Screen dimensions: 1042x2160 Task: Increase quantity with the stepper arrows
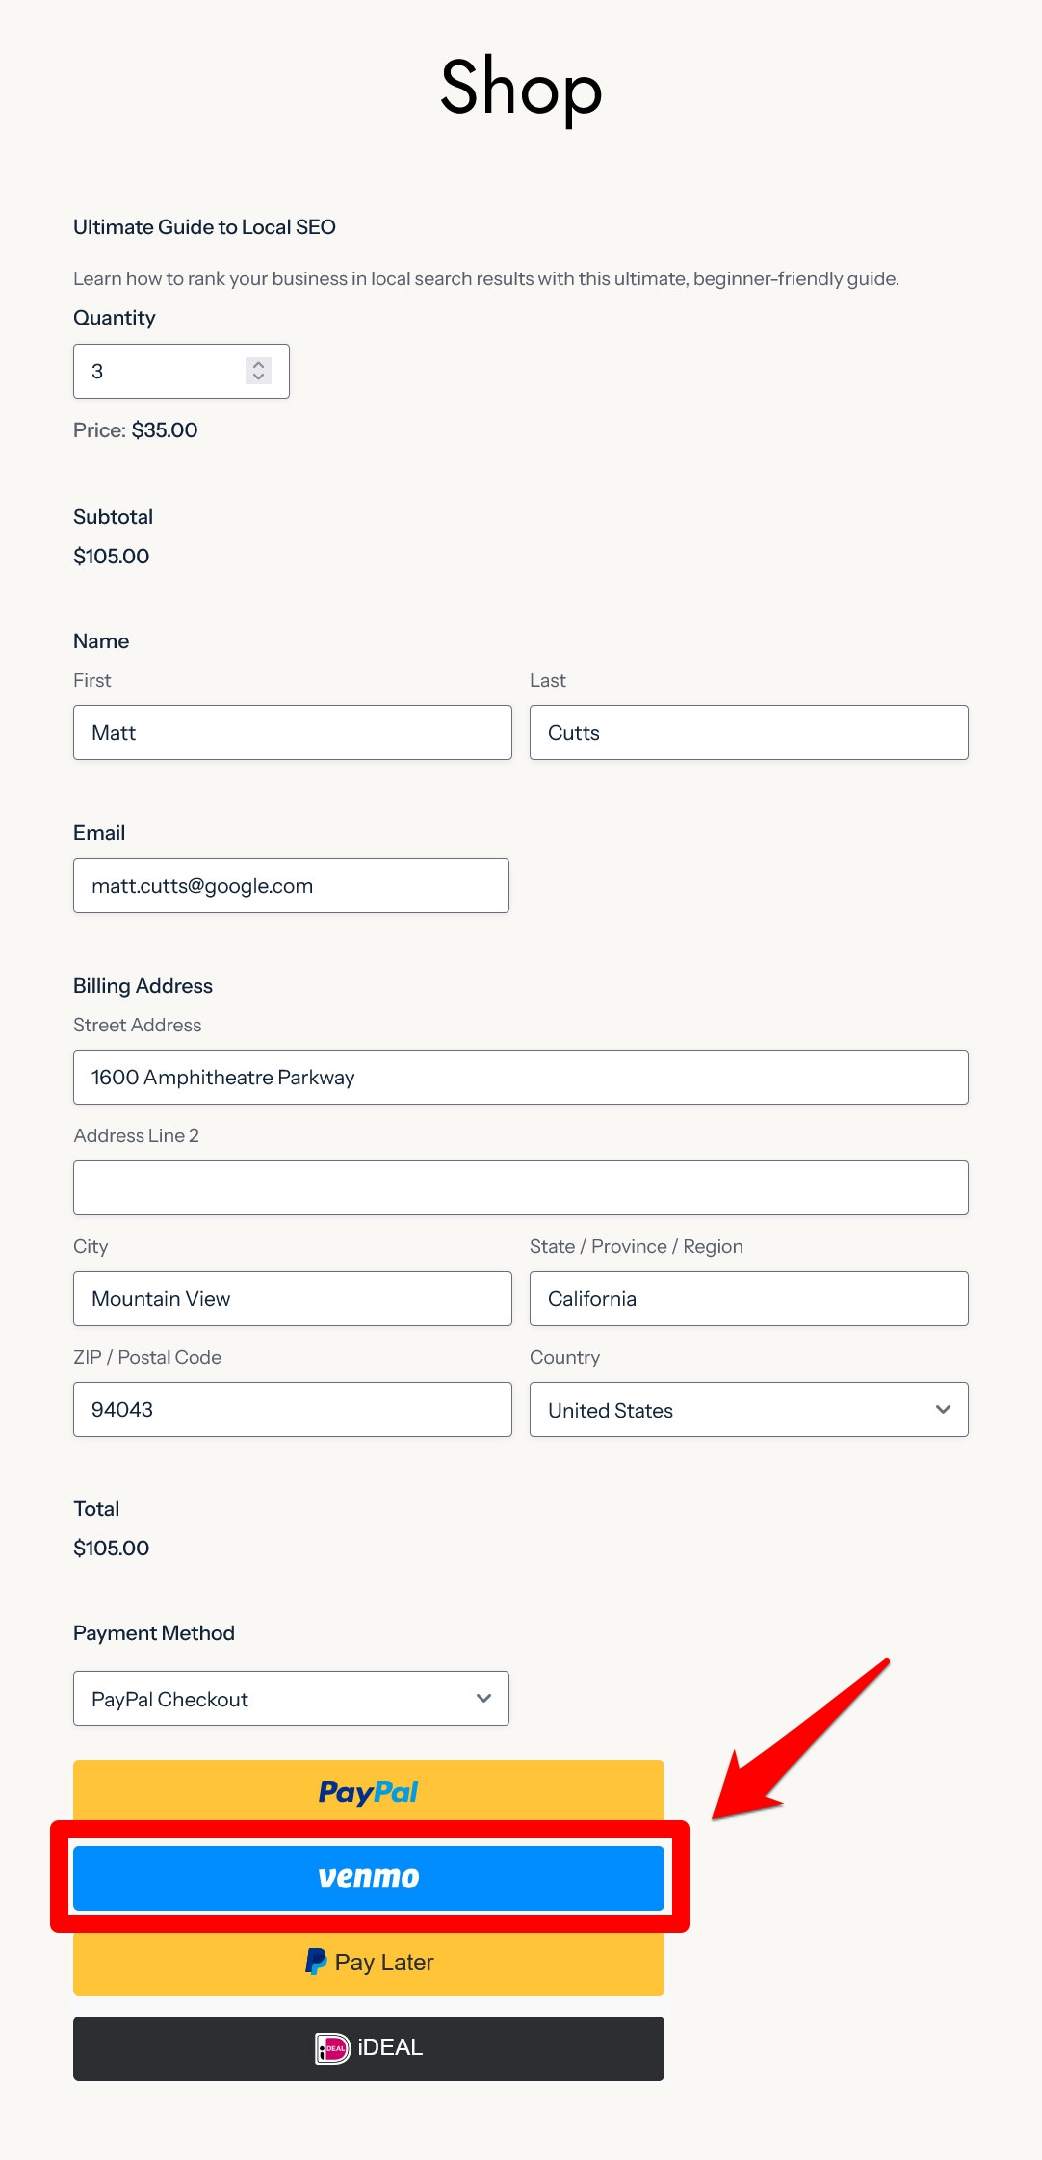(x=259, y=364)
